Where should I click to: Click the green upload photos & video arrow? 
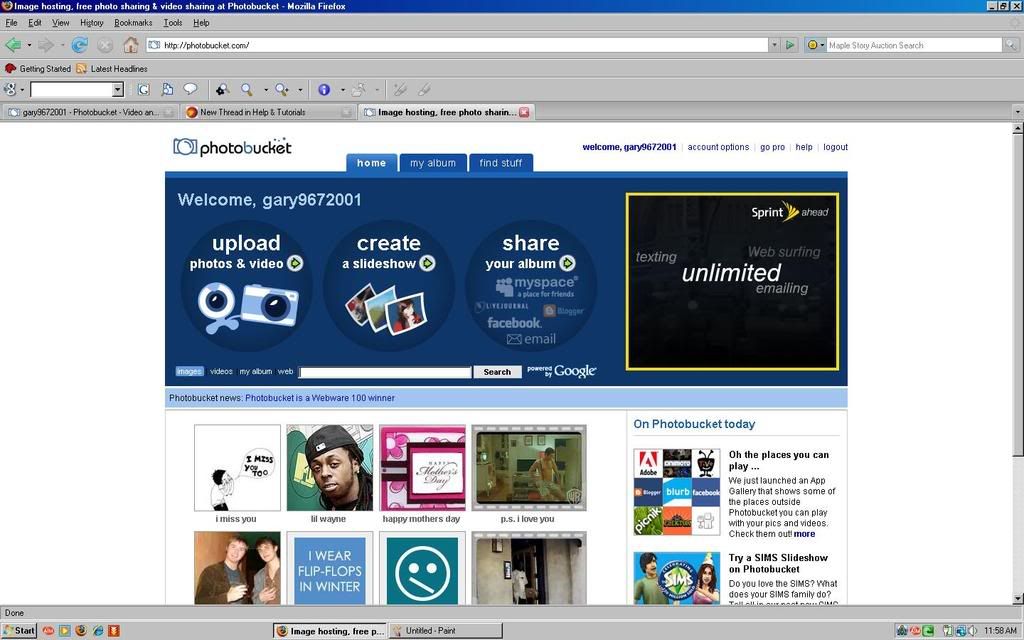[x=295, y=264]
